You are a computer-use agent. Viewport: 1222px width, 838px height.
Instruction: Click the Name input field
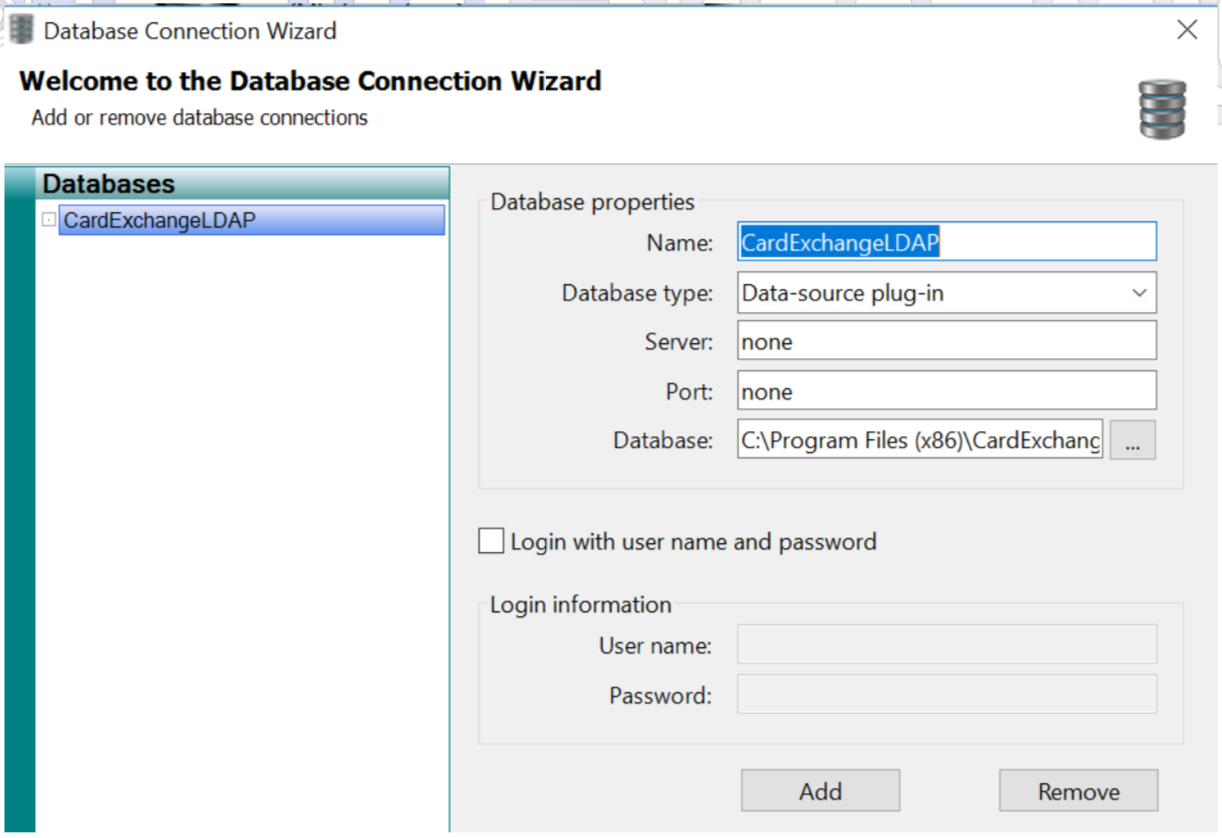pyautogui.click(x=947, y=242)
